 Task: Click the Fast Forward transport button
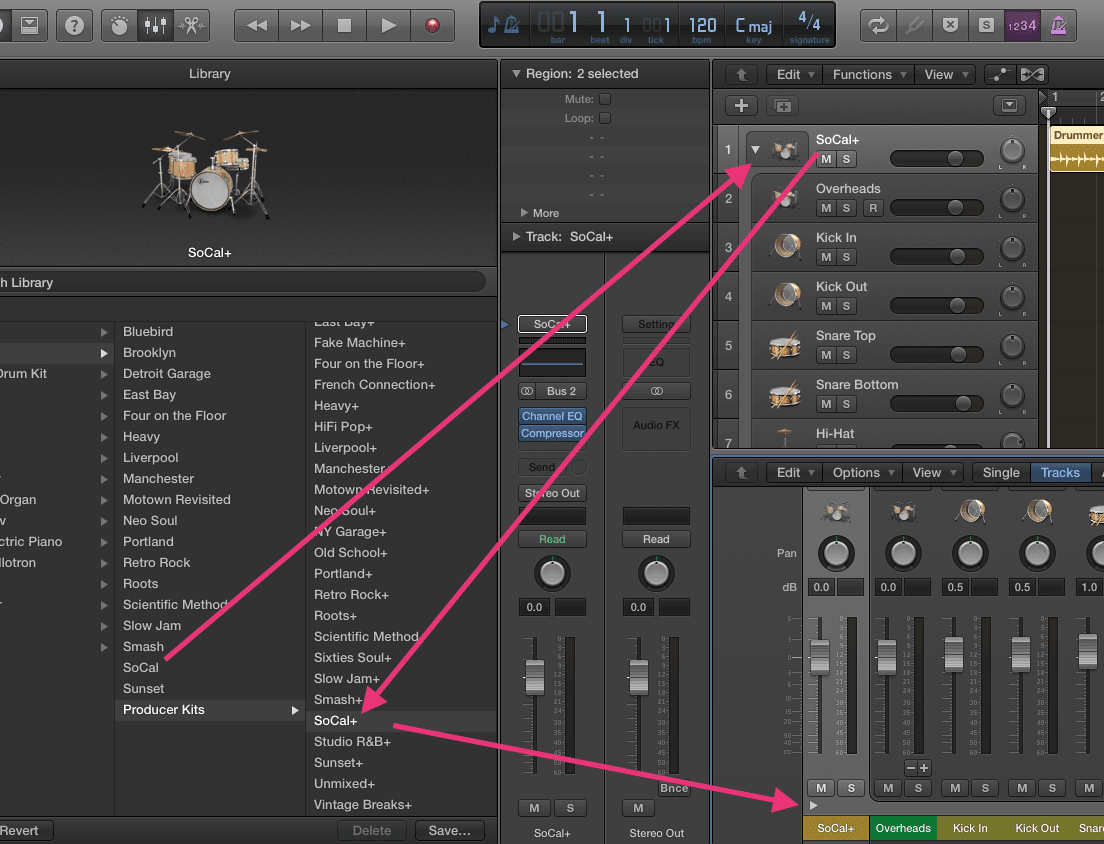[300, 26]
